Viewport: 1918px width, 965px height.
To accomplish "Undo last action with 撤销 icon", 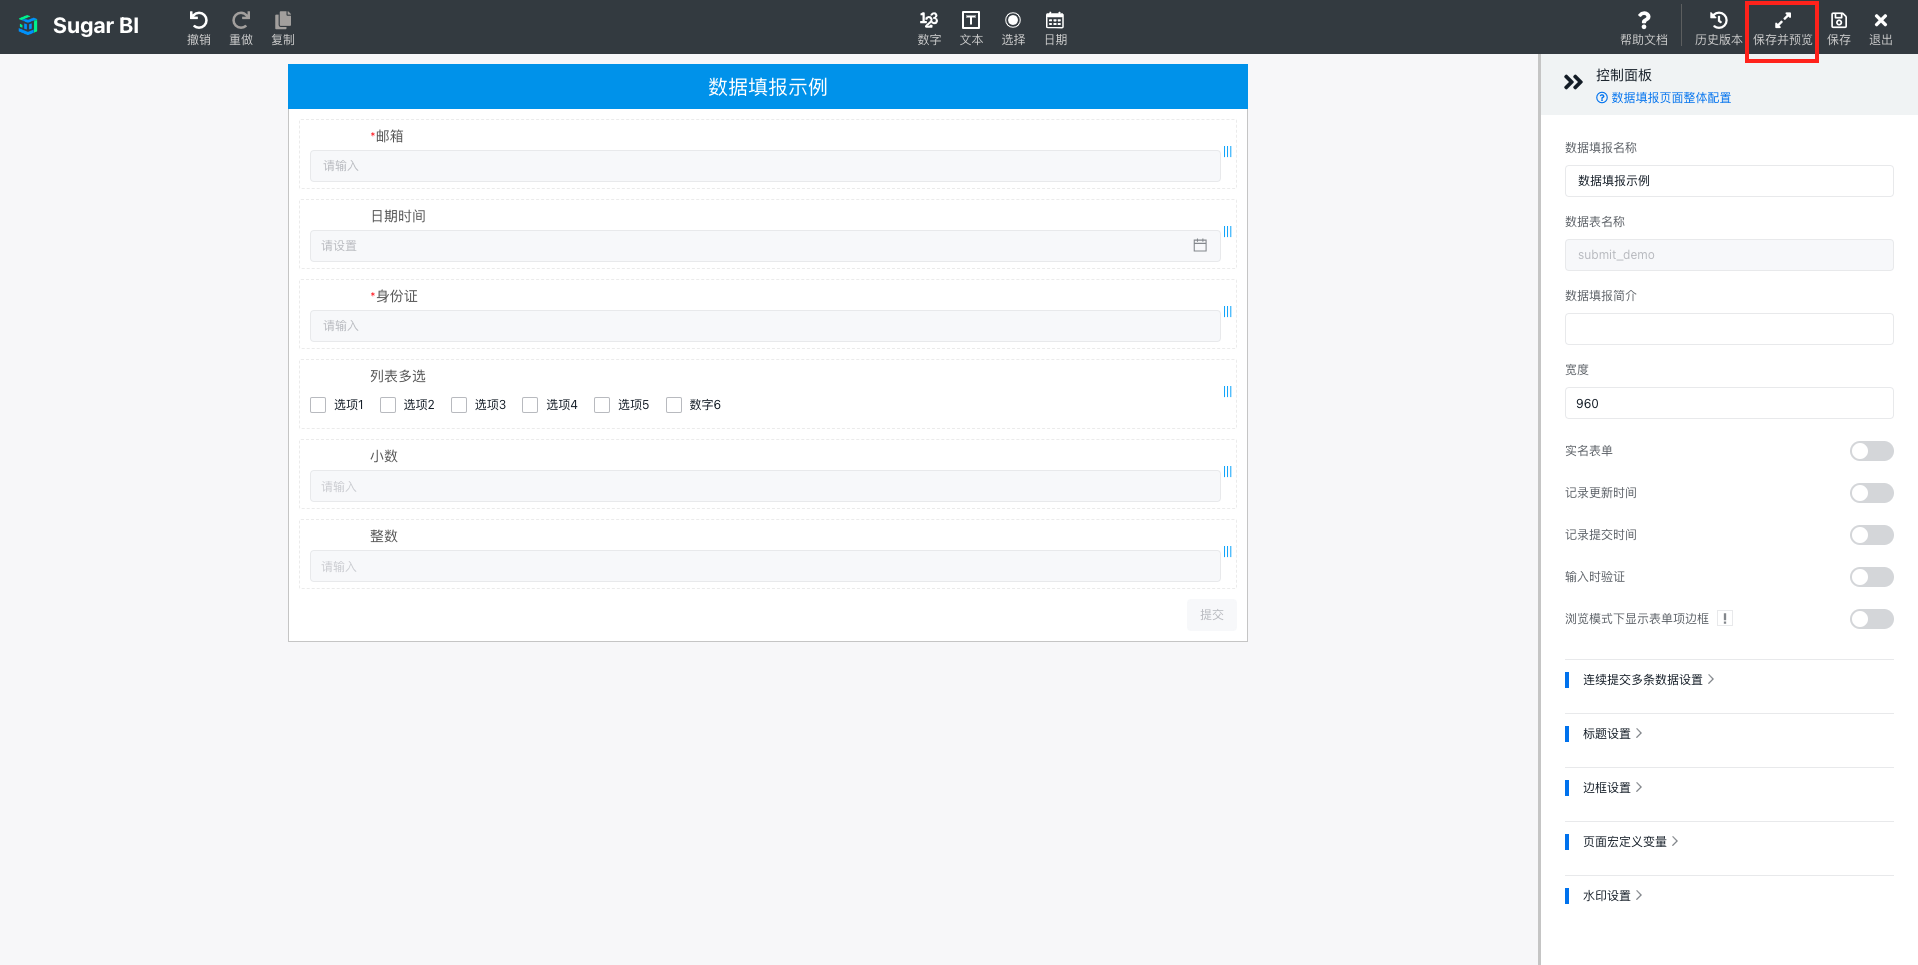I will click(199, 28).
